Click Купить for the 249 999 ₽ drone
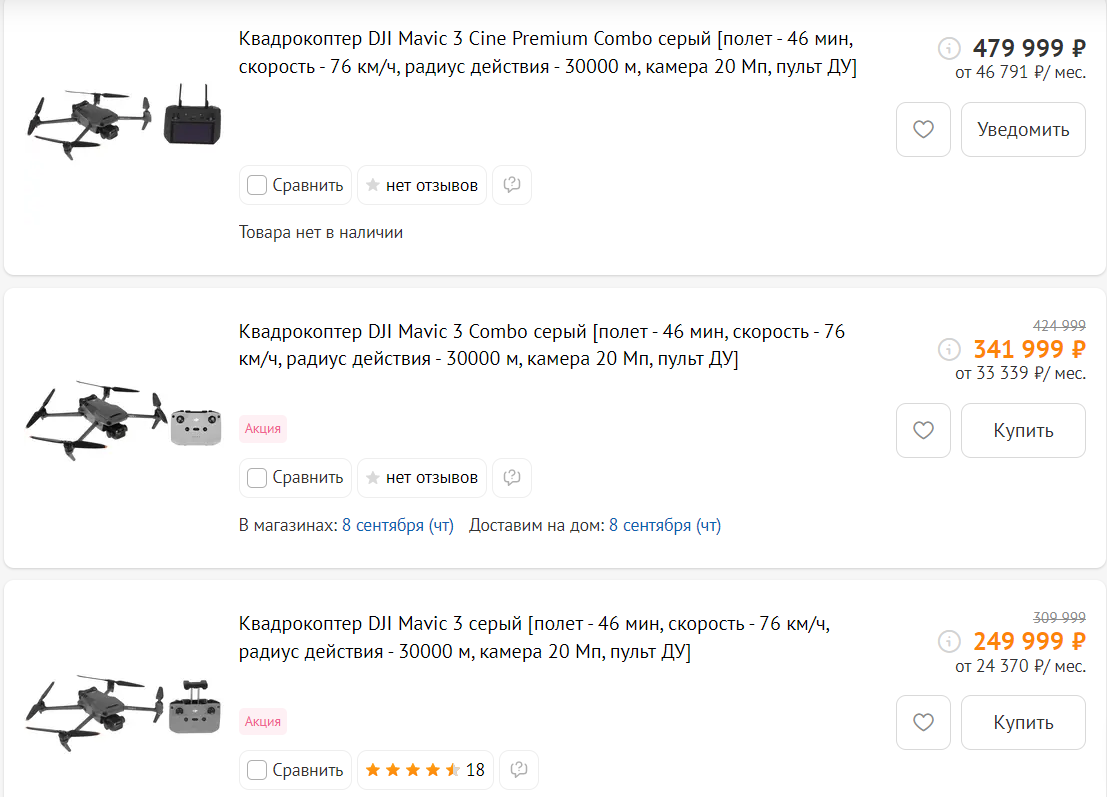1107x797 pixels. click(1023, 722)
